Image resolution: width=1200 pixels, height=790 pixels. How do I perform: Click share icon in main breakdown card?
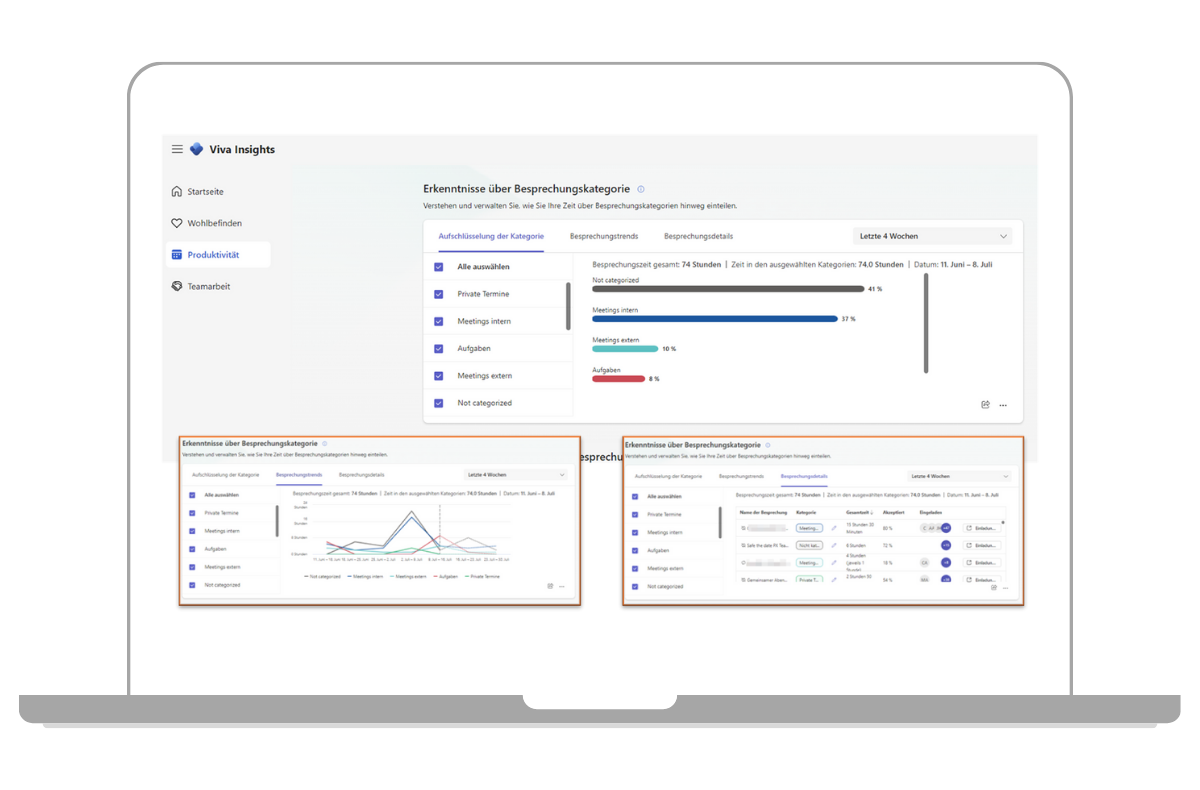click(985, 405)
